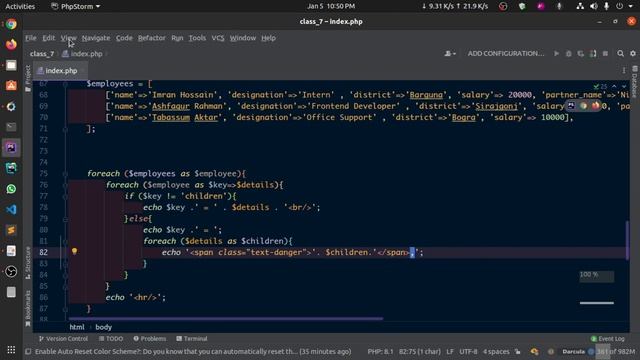Go to previous highlighted error arrow
640x360 pixels.
(x=614, y=86)
